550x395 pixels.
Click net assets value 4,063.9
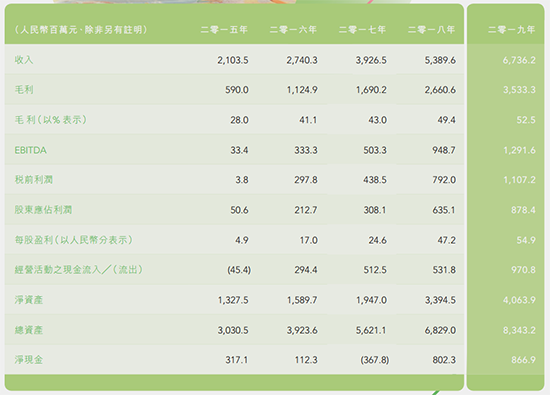519,300
